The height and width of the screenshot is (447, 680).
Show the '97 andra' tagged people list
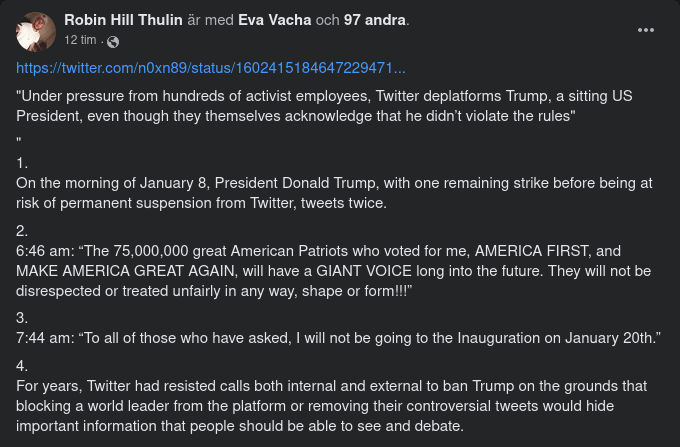pos(368,20)
